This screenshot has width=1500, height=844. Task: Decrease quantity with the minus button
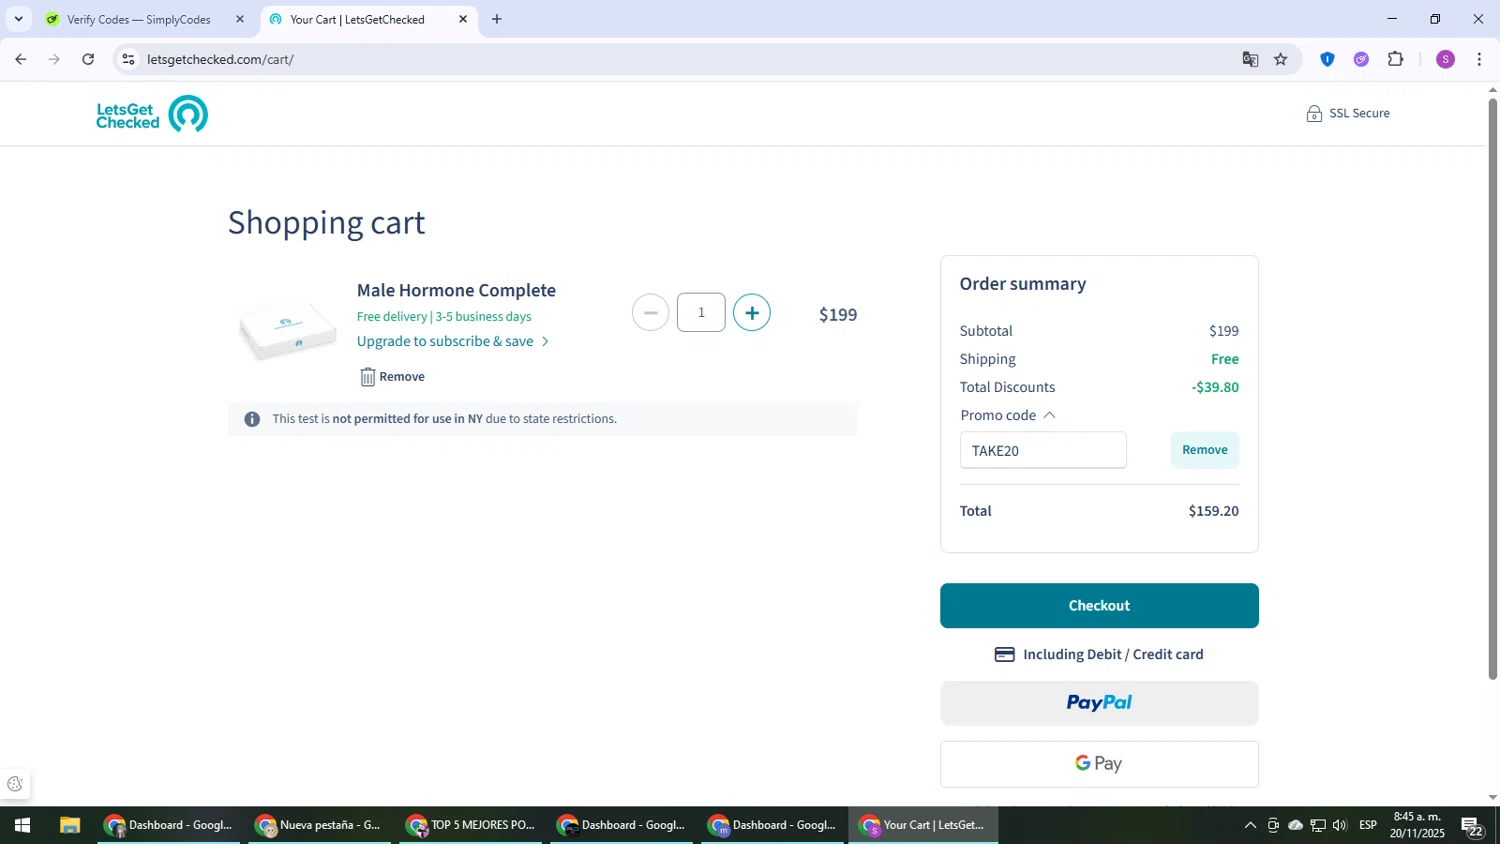(650, 313)
